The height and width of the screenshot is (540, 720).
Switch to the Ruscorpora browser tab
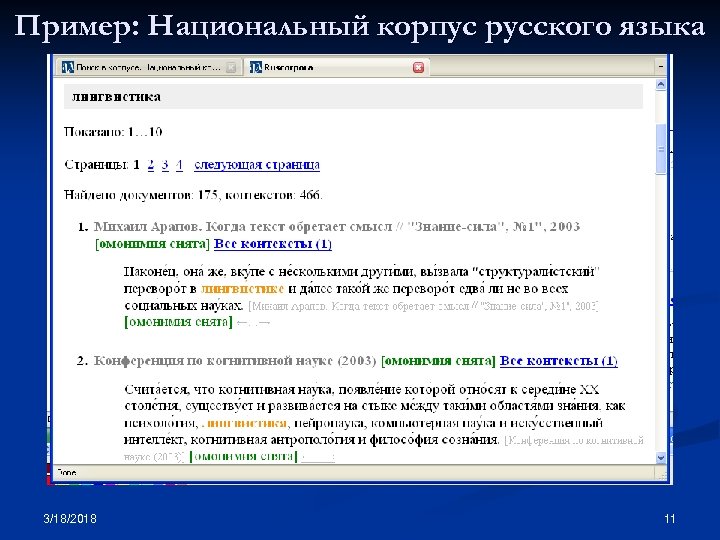(337, 68)
